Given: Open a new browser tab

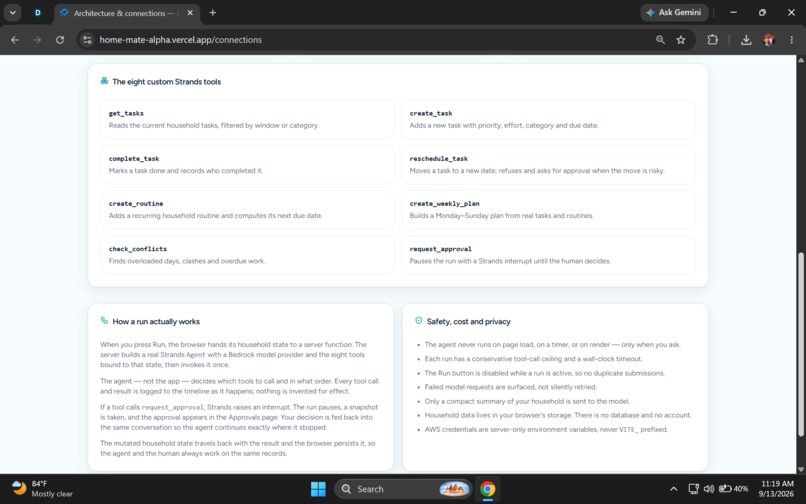Looking at the screenshot, I should 212,13.
